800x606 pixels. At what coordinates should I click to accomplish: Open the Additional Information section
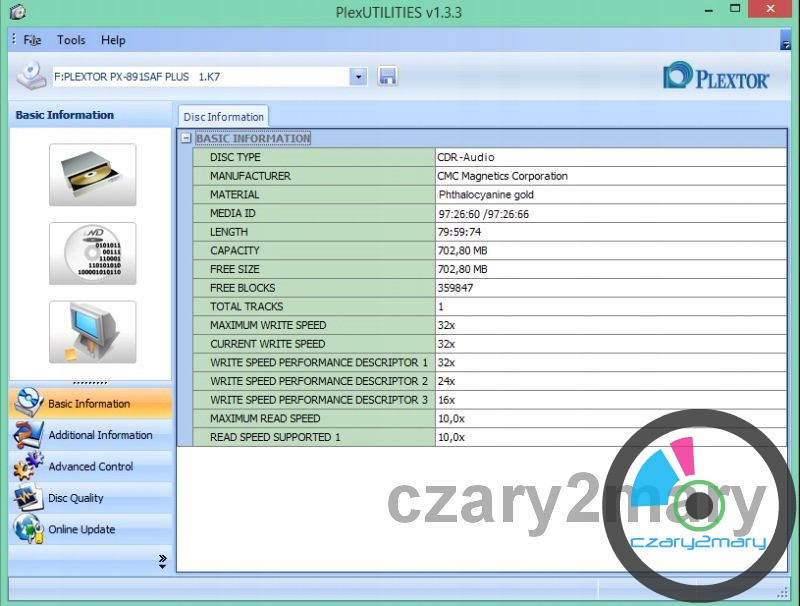click(x=100, y=435)
